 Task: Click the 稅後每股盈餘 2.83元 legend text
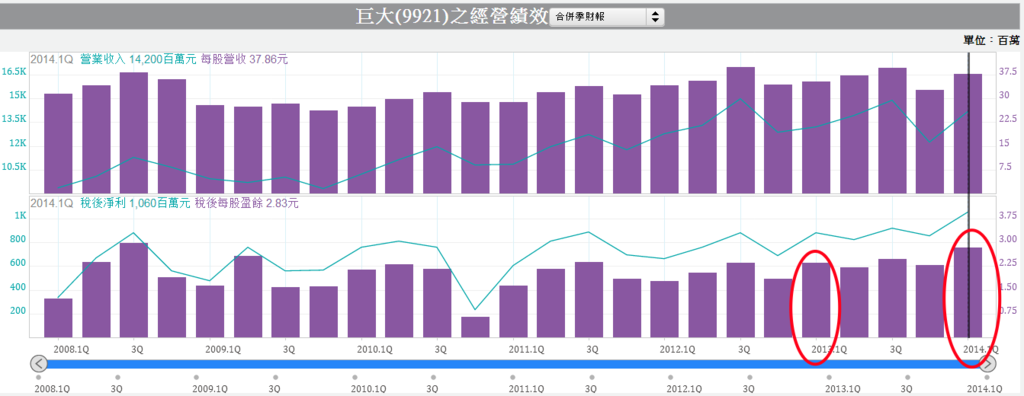[246, 203]
